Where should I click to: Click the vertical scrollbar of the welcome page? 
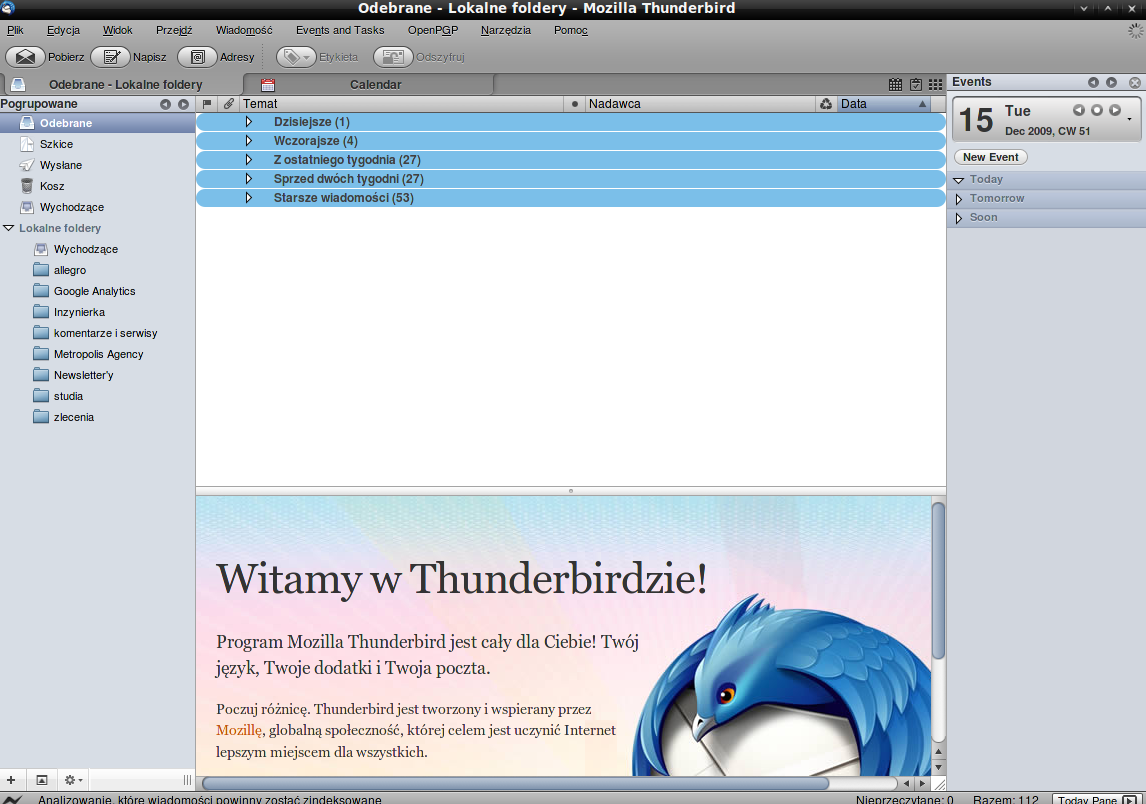(x=938, y=581)
